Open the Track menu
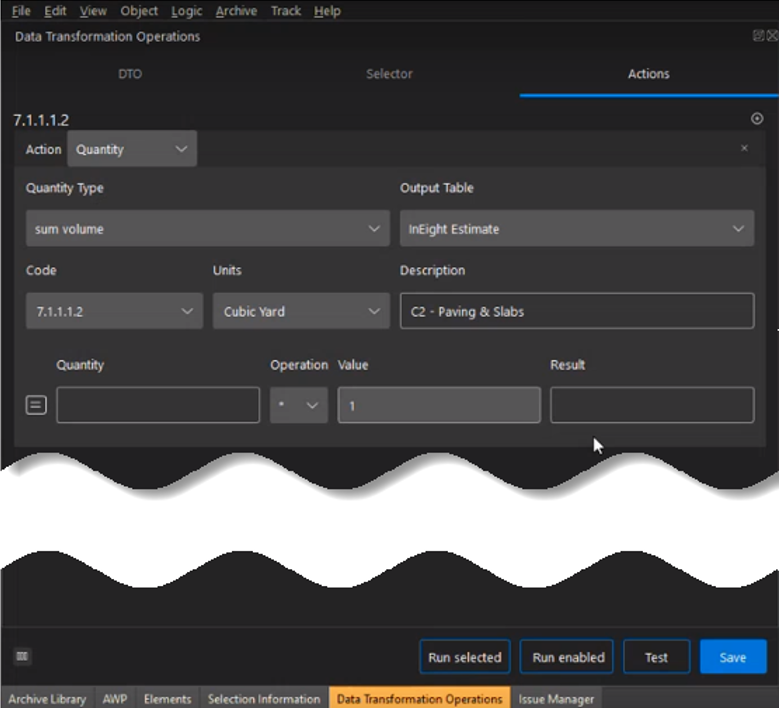This screenshot has width=780, height=708. tap(286, 11)
